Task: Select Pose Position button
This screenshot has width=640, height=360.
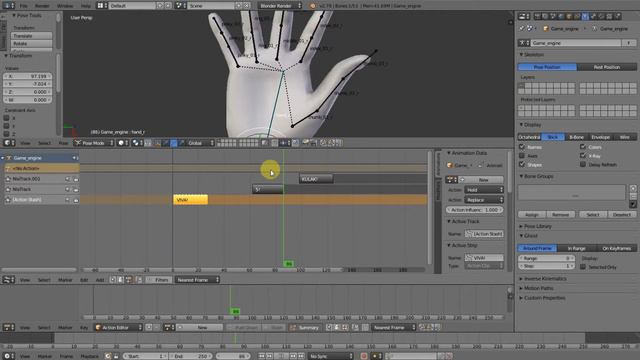Action: click(x=547, y=67)
